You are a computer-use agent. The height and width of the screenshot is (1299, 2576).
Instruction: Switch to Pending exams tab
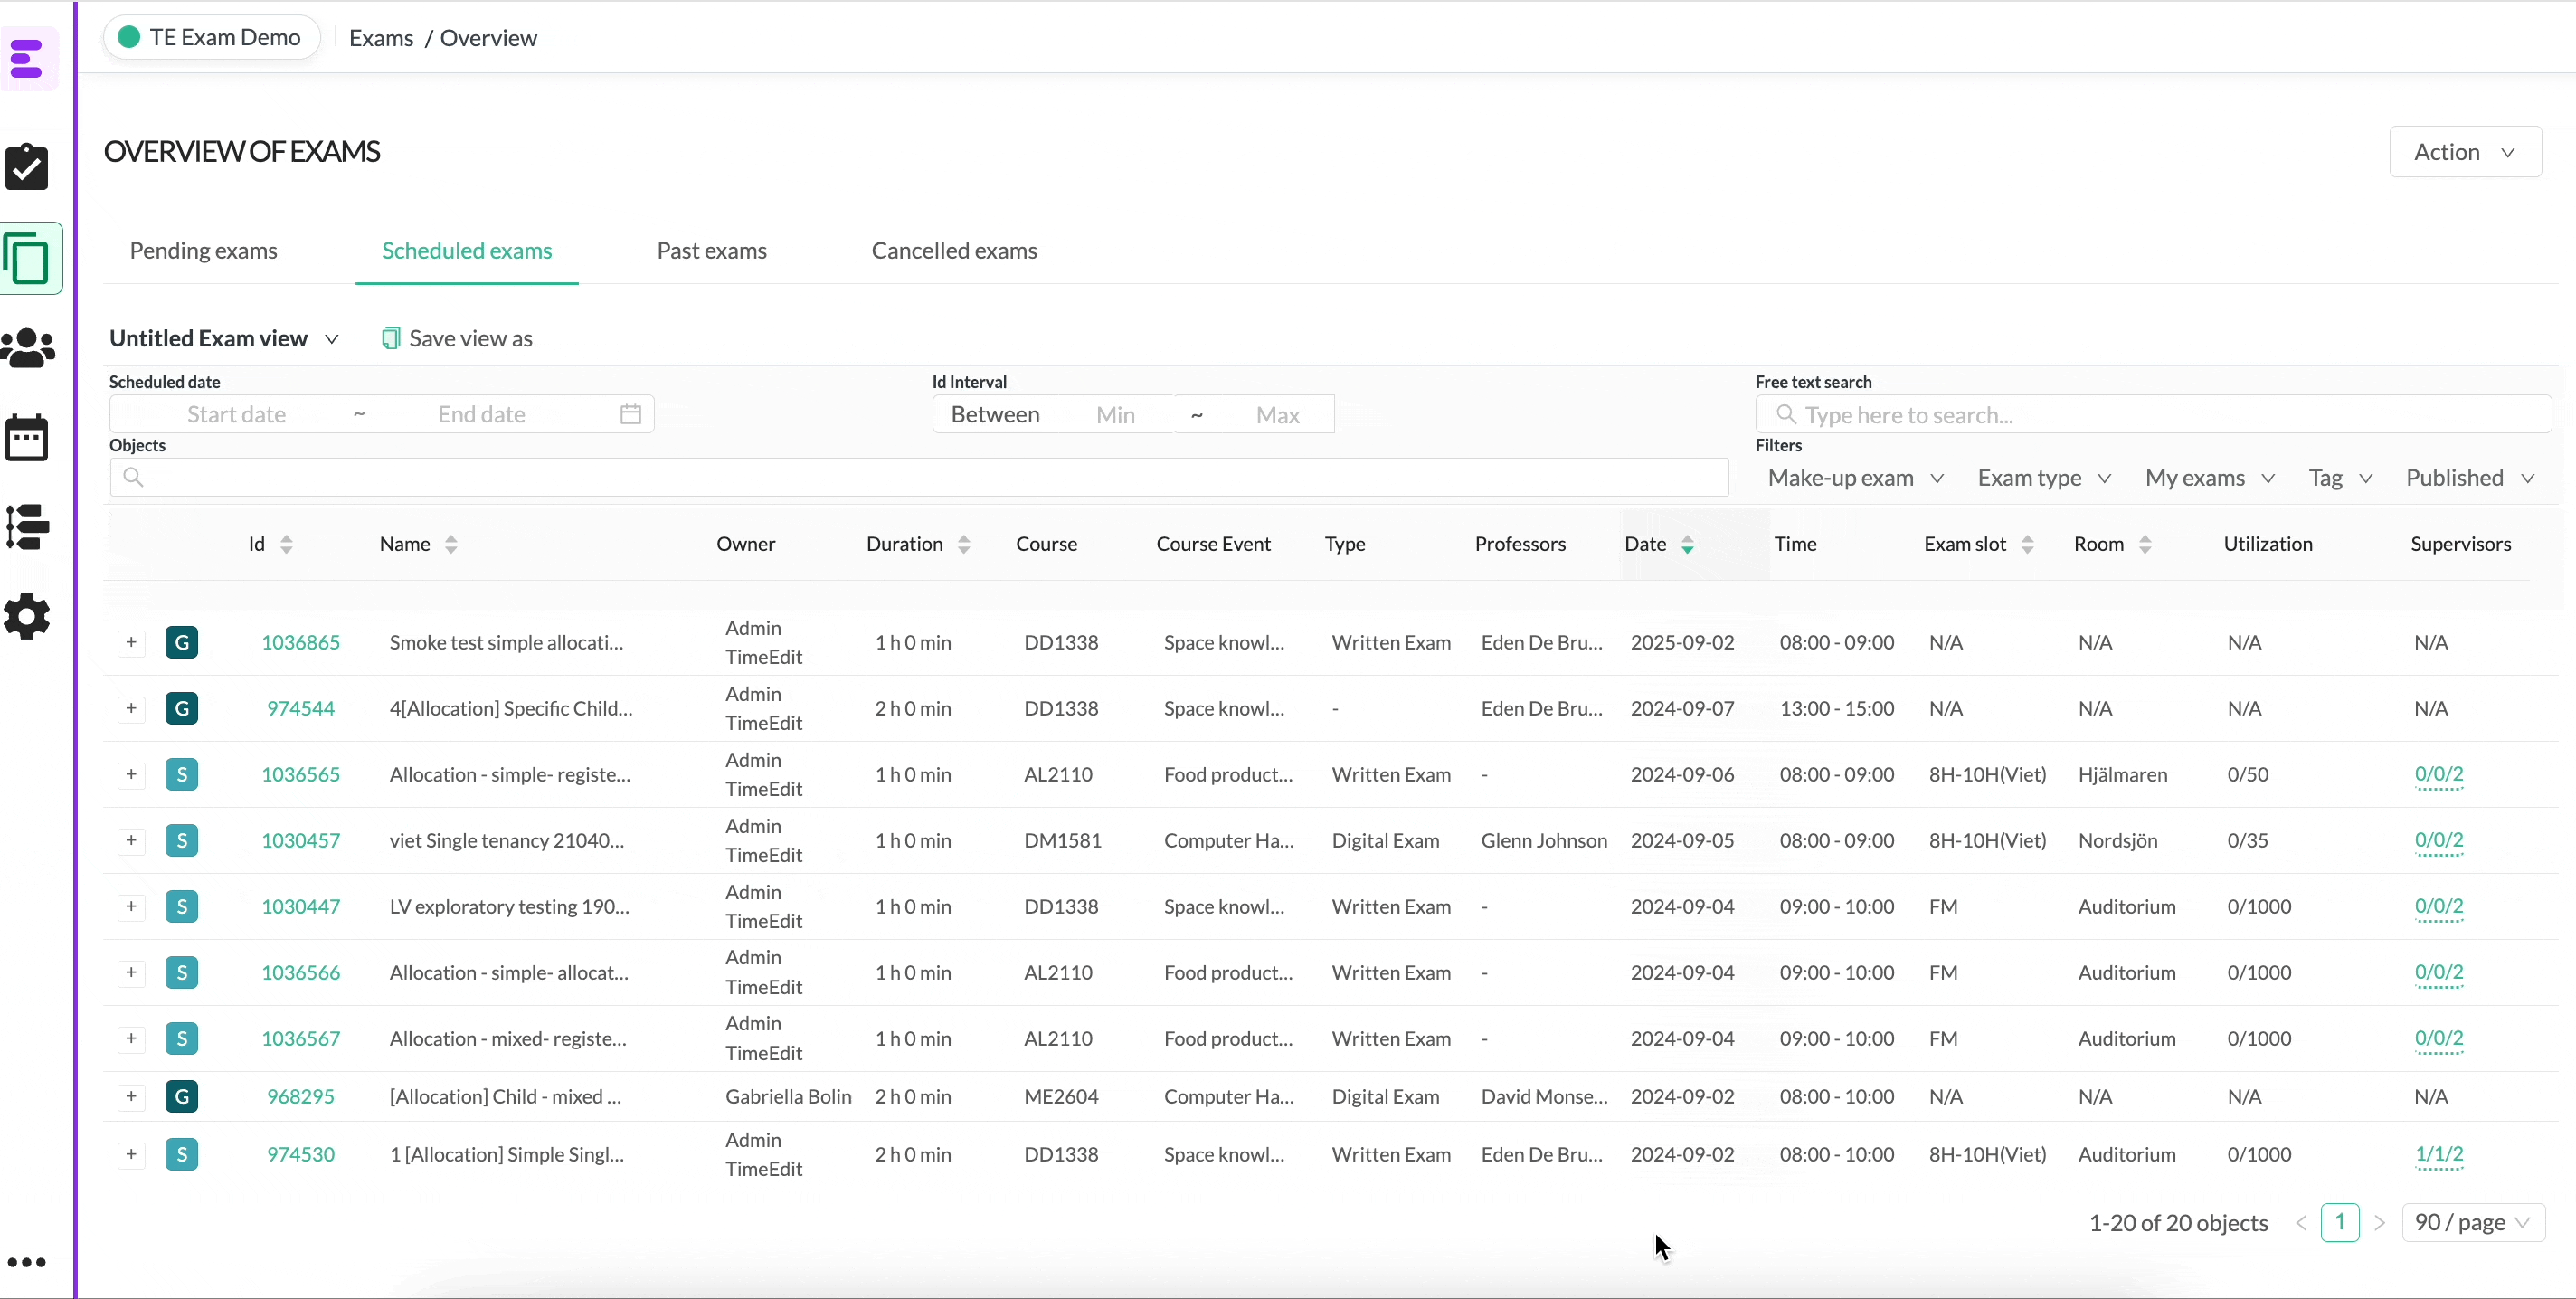point(203,251)
